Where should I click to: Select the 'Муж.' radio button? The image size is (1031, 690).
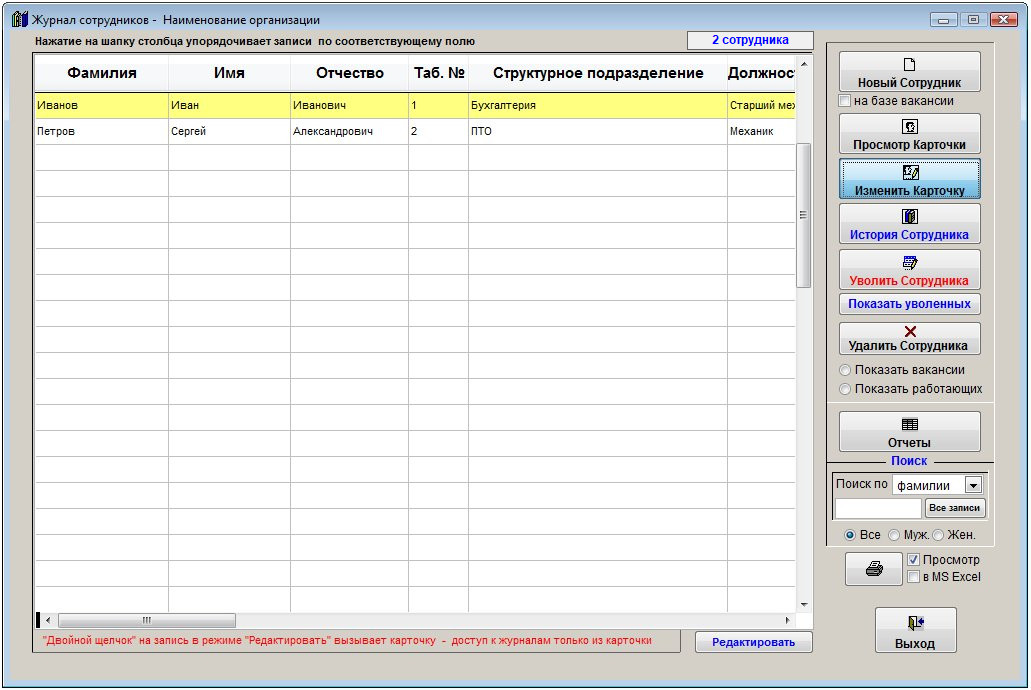(894, 535)
